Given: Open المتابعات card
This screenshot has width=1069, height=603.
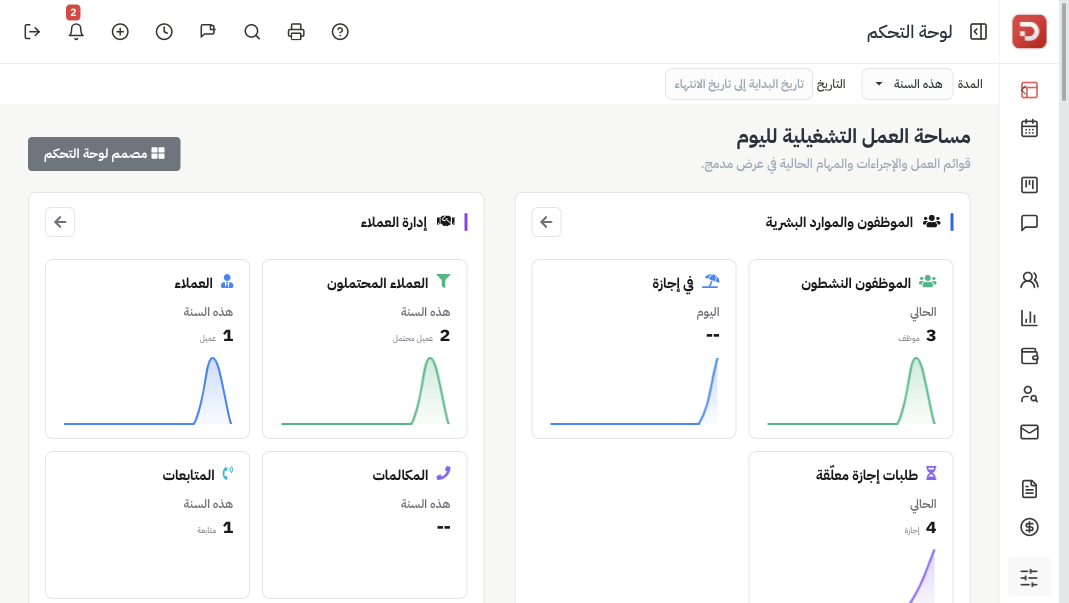Looking at the screenshot, I should click(x=147, y=525).
